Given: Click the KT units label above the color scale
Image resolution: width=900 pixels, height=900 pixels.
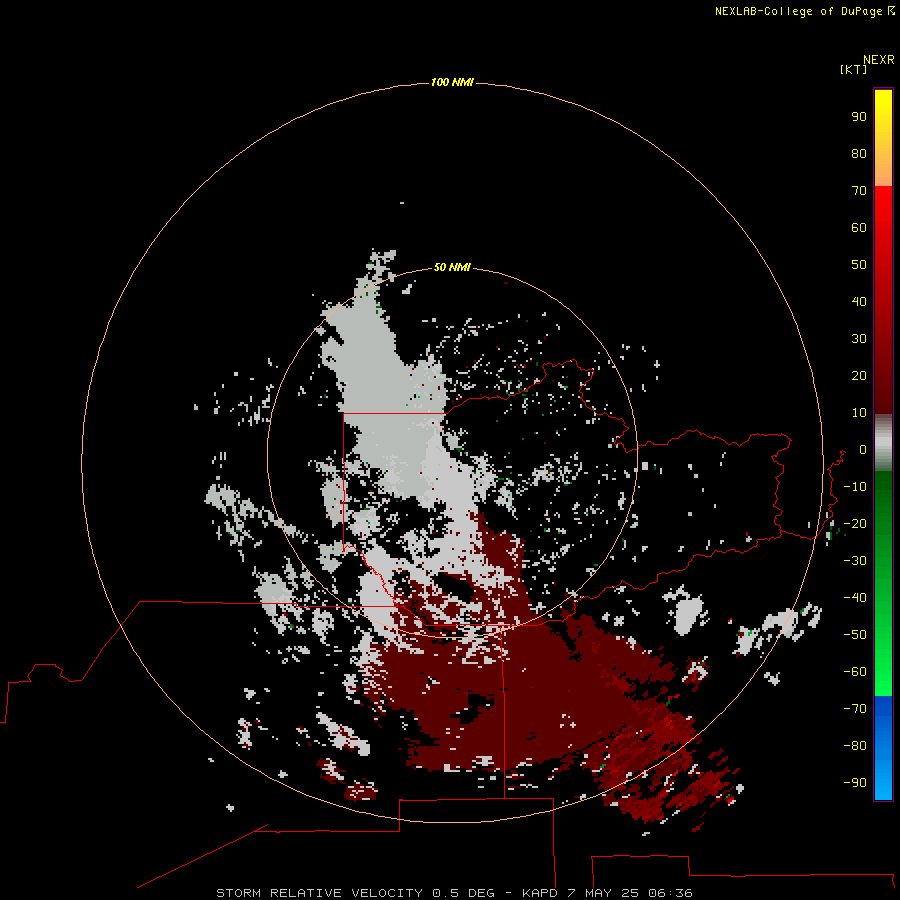Looking at the screenshot, I should click(853, 69).
